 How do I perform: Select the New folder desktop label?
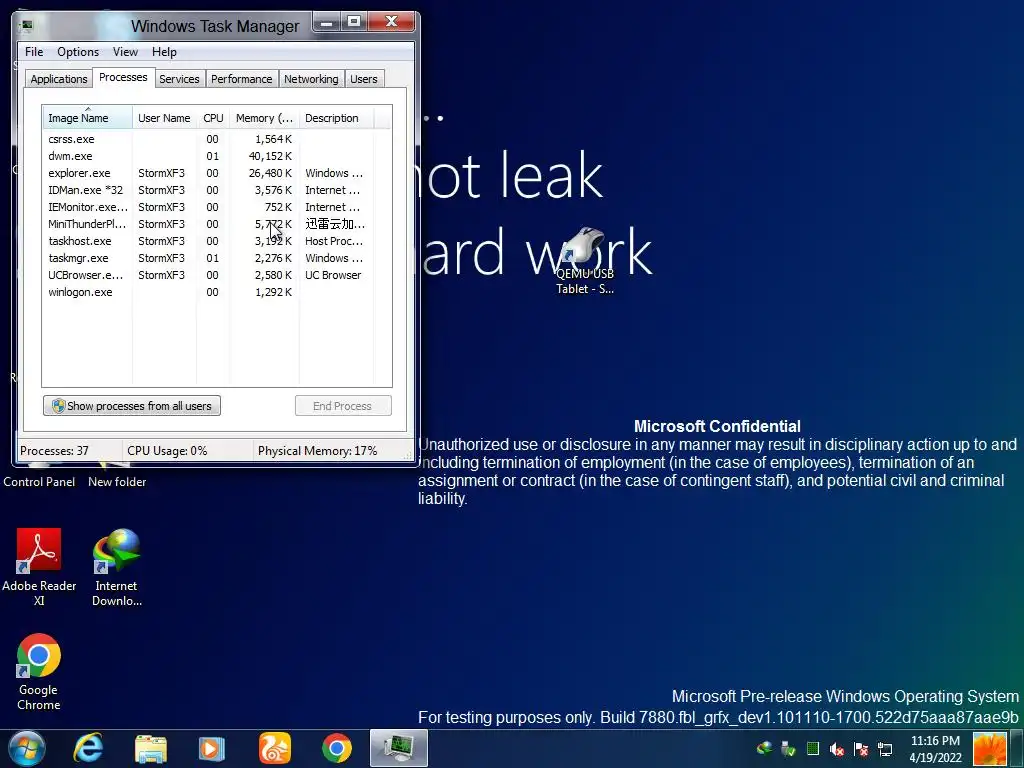point(117,482)
